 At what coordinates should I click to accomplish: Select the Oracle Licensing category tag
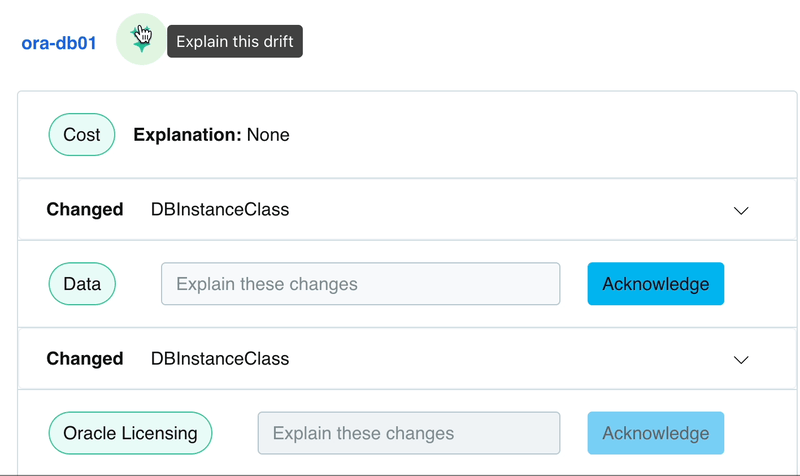[x=131, y=434]
